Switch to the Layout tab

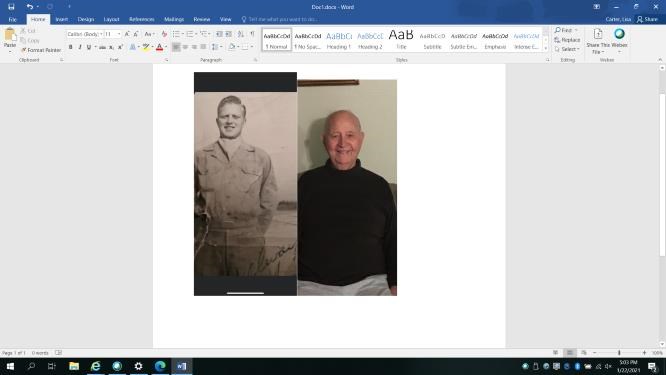pyautogui.click(x=111, y=20)
